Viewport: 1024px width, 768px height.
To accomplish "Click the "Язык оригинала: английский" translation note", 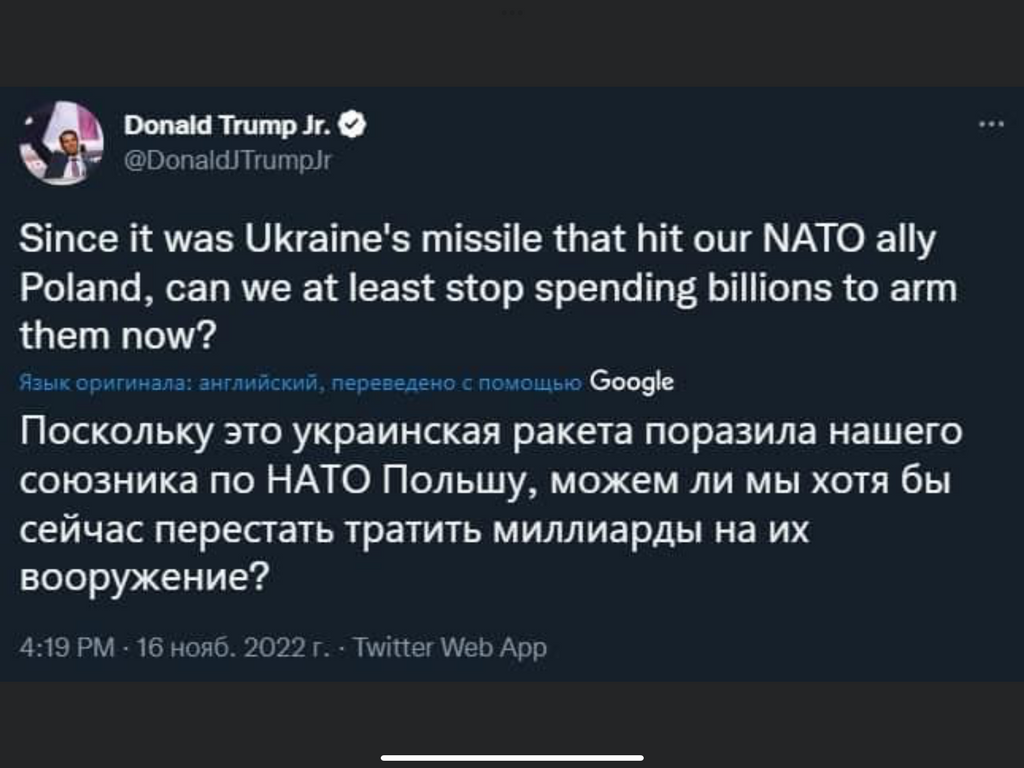I will pos(170,382).
